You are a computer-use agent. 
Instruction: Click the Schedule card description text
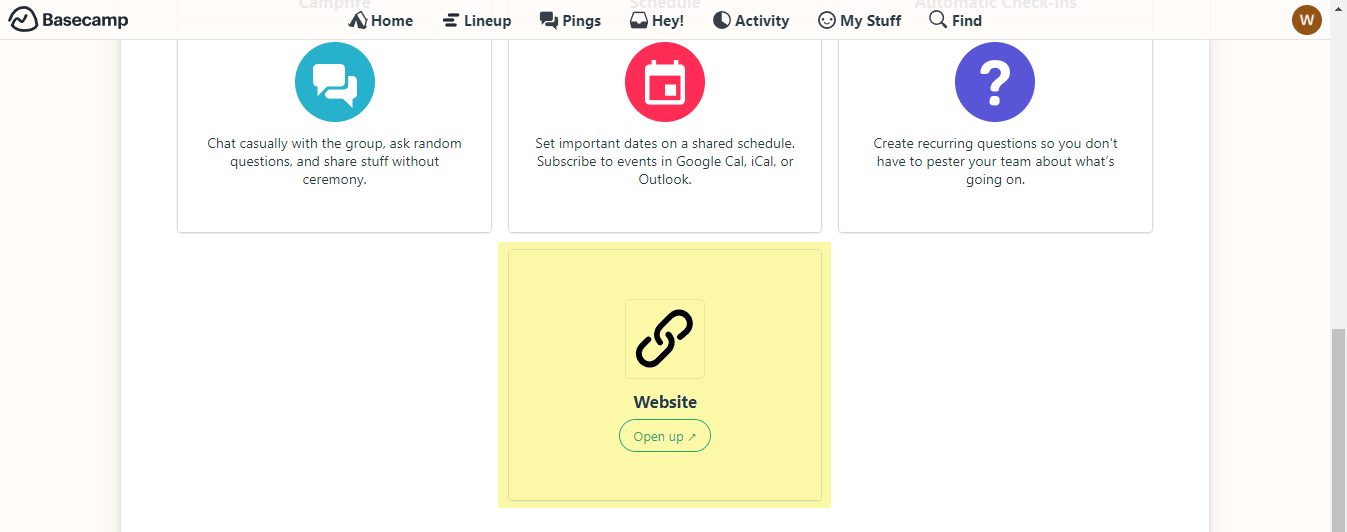point(665,161)
